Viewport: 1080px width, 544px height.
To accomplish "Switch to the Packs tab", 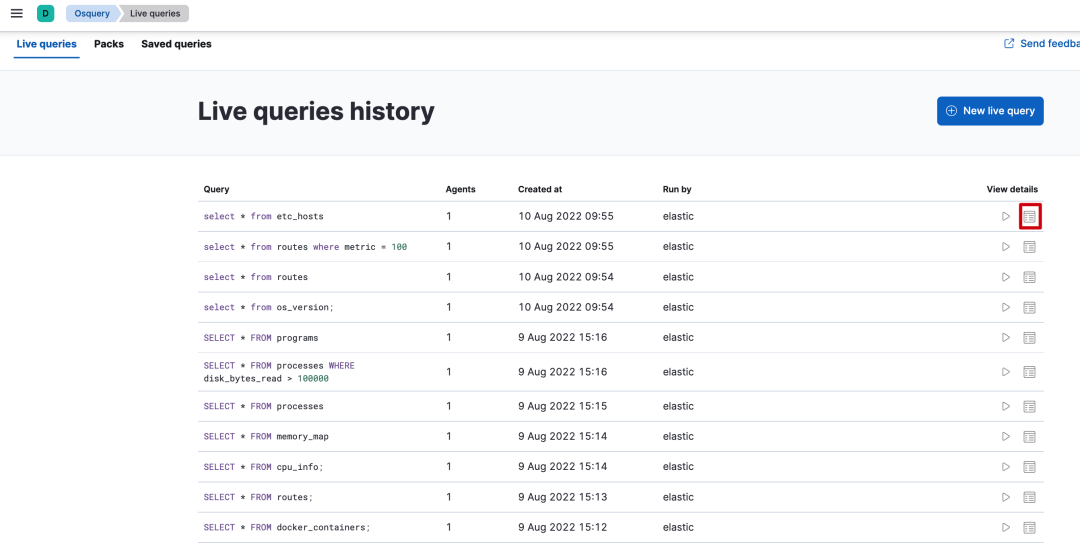I will (x=109, y=44).
